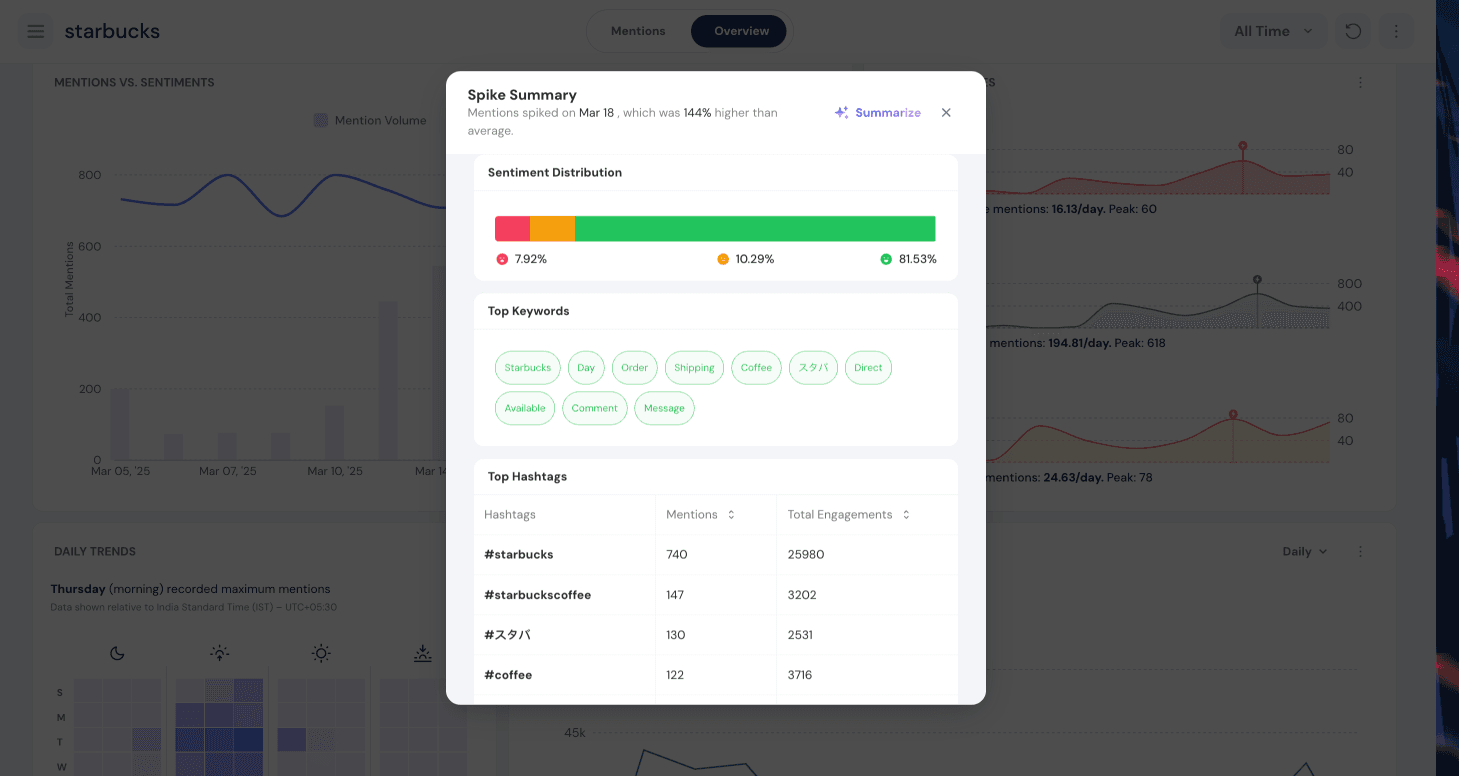
Task: Select the Shipping keyword chip
Action: pyautogui.click(x=694, y=368)
